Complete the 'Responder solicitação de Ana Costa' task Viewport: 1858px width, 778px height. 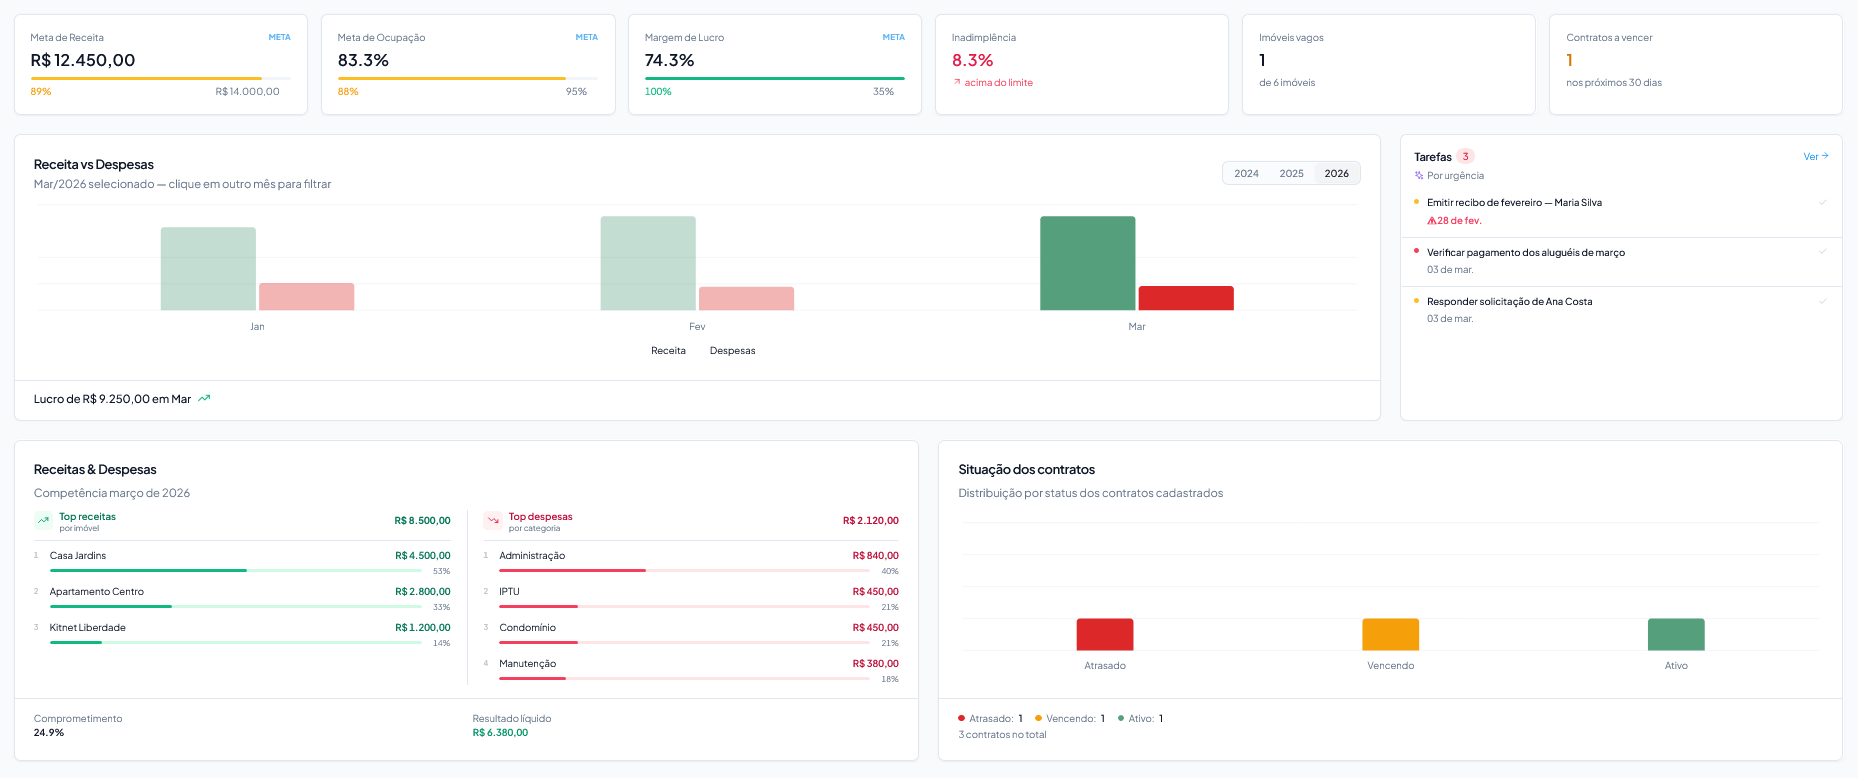[x=1822, y=301]
